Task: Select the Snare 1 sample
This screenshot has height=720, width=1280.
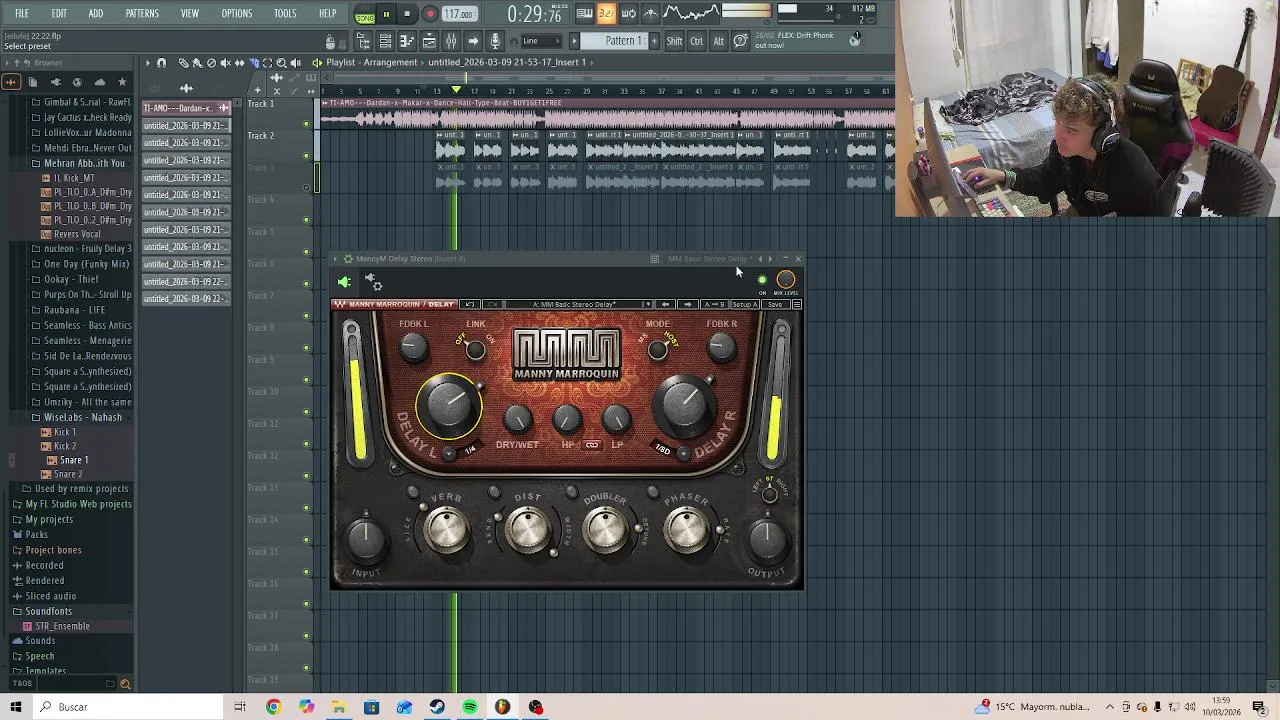Action: [x=73, y=460]
